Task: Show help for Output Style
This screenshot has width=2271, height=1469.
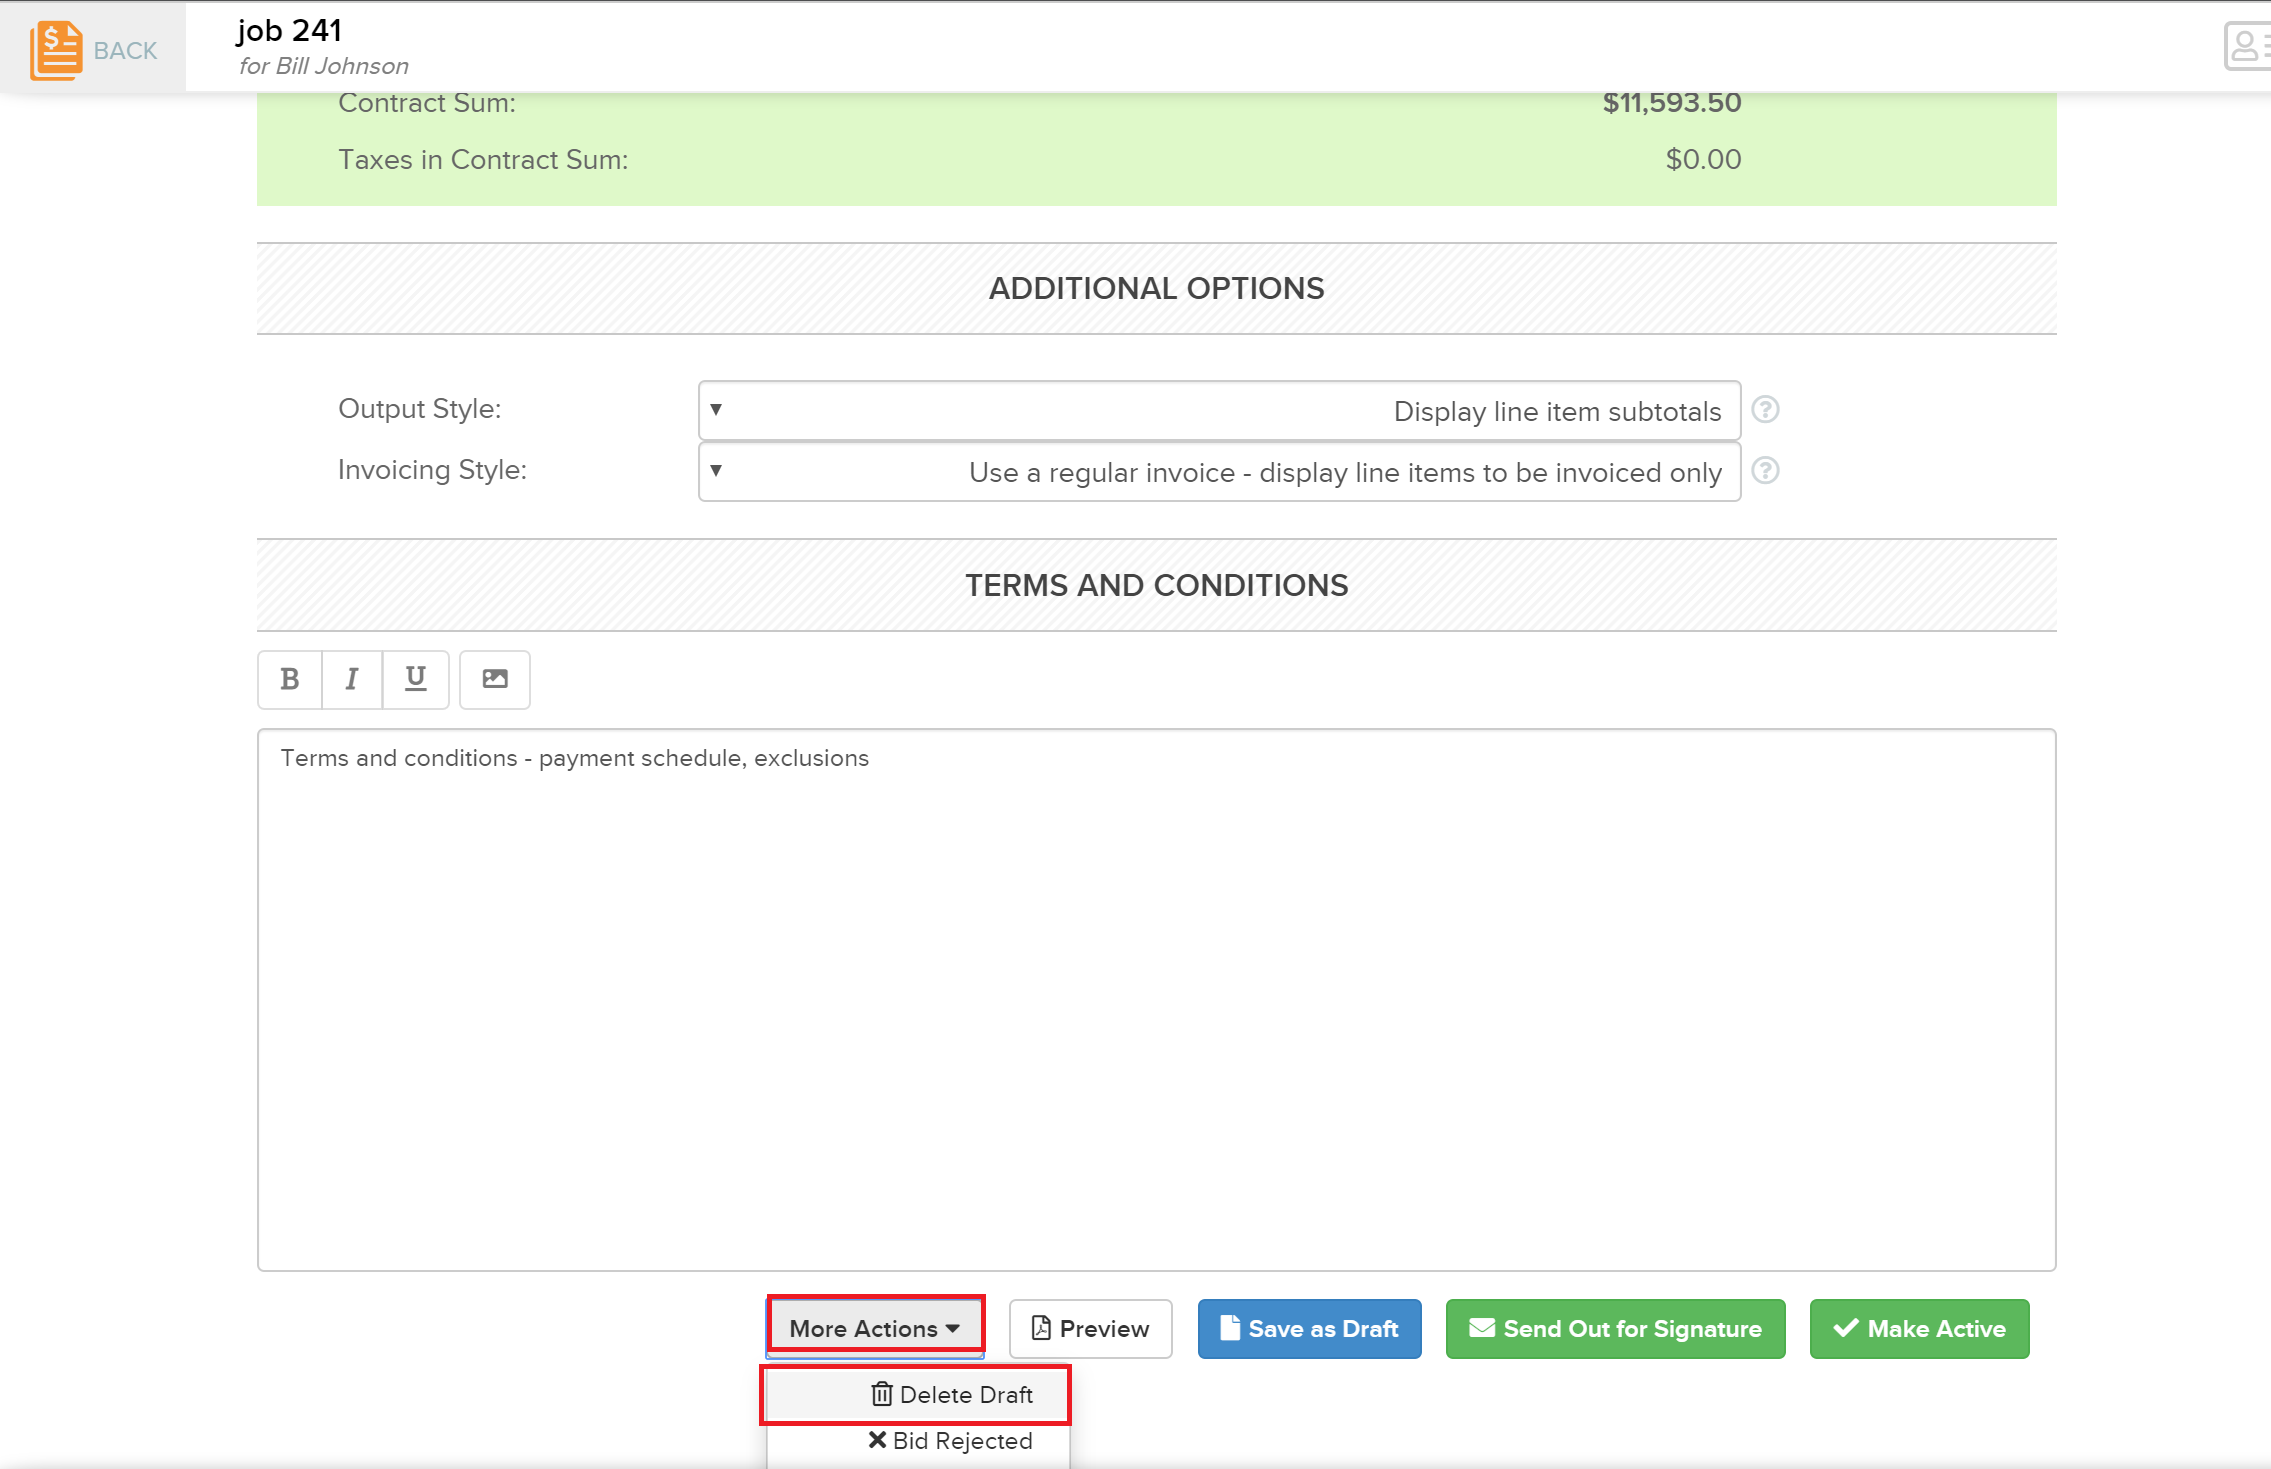Action: [x=1766, y=410]
